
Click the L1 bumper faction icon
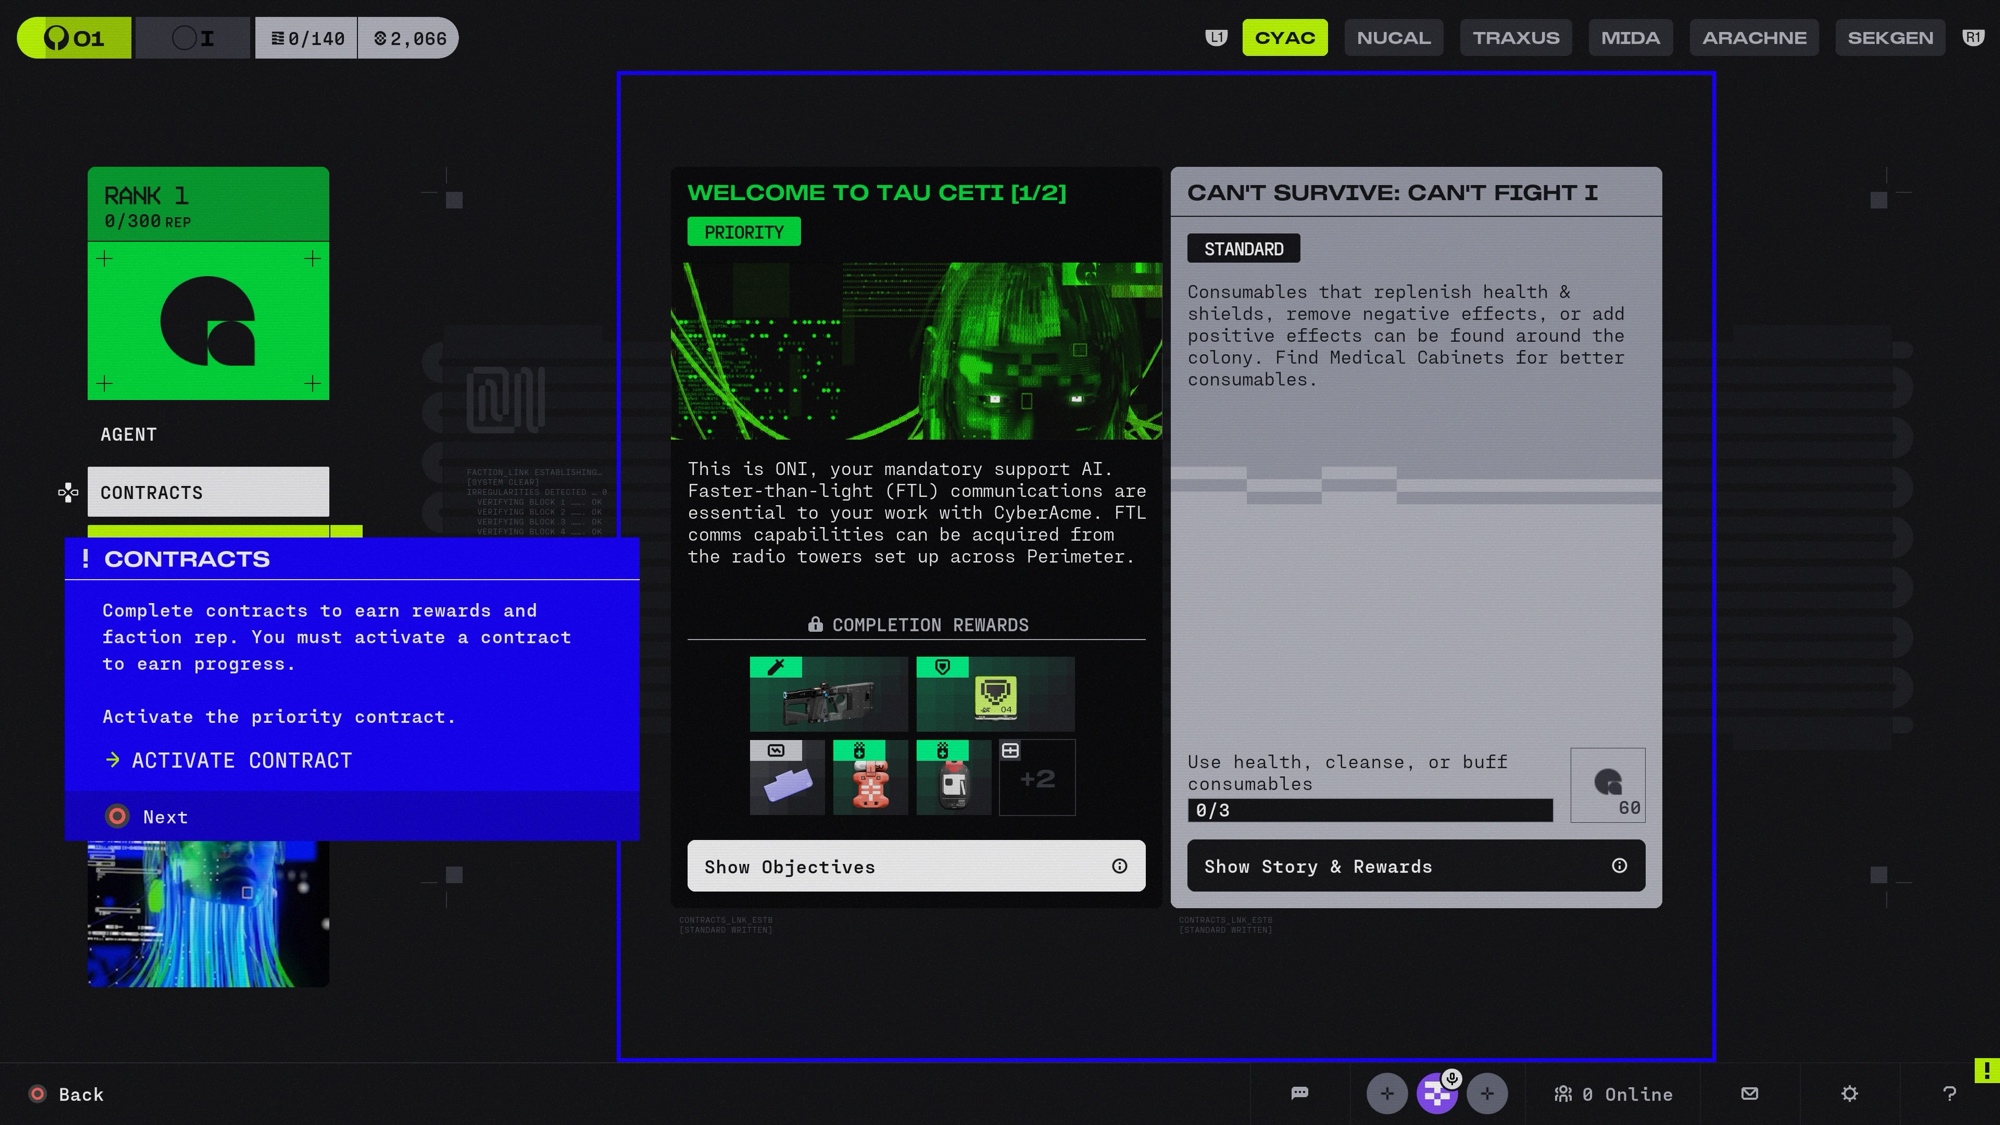coord(1216,38)
